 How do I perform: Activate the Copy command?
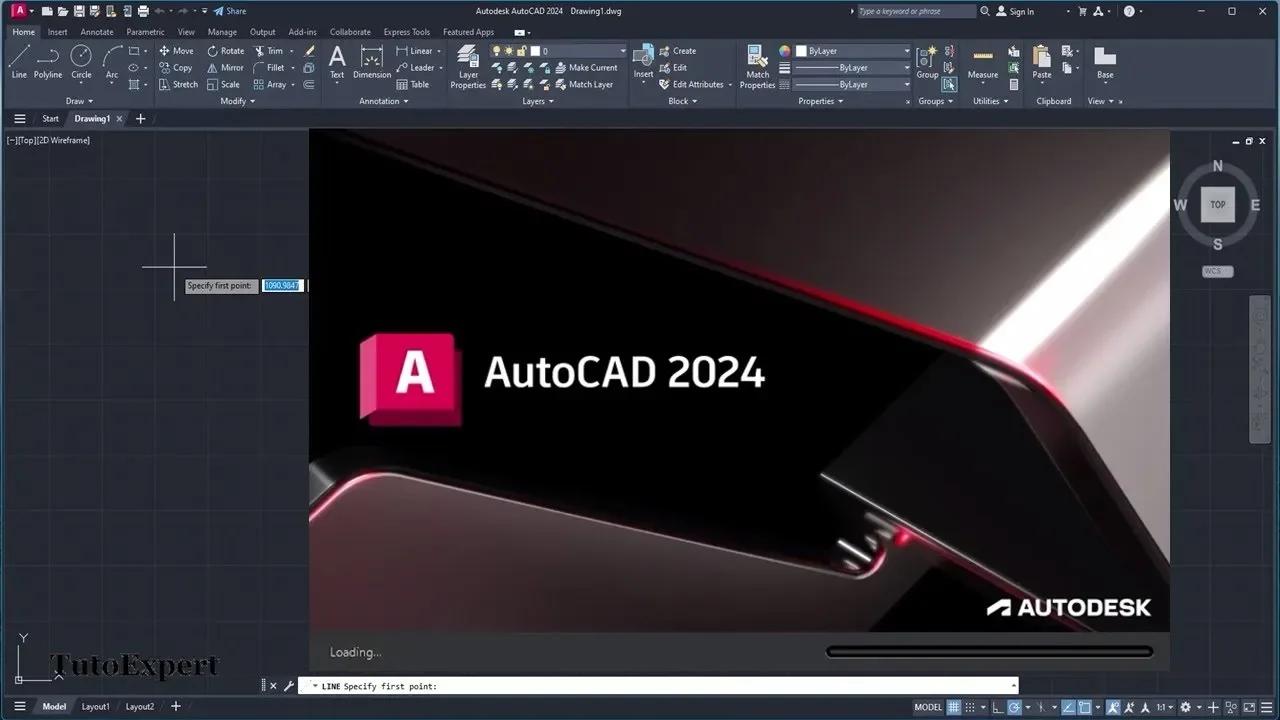coord(176,68)
